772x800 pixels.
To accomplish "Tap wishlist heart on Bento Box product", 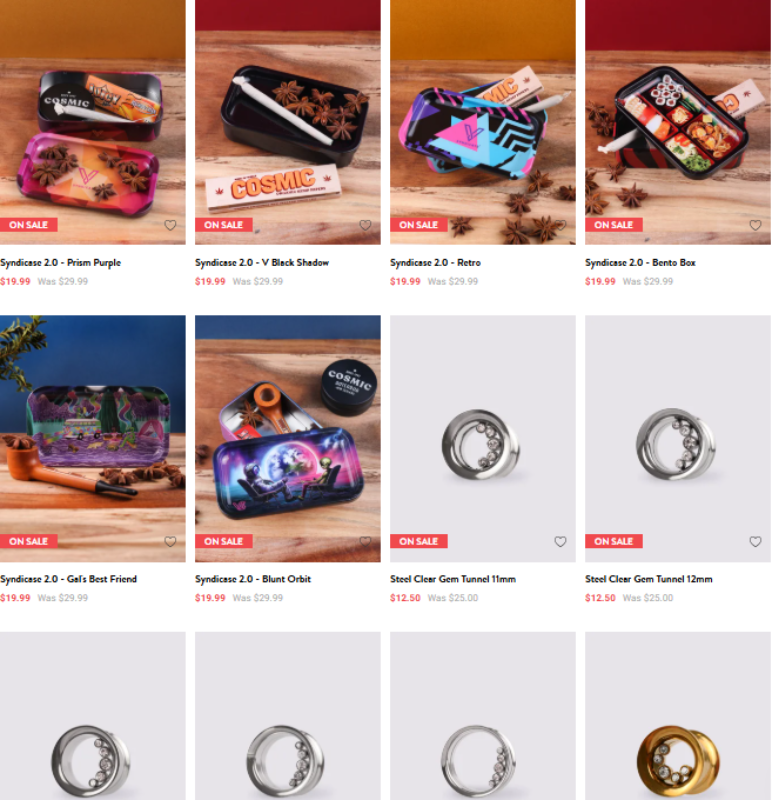I will click(755, 225).
